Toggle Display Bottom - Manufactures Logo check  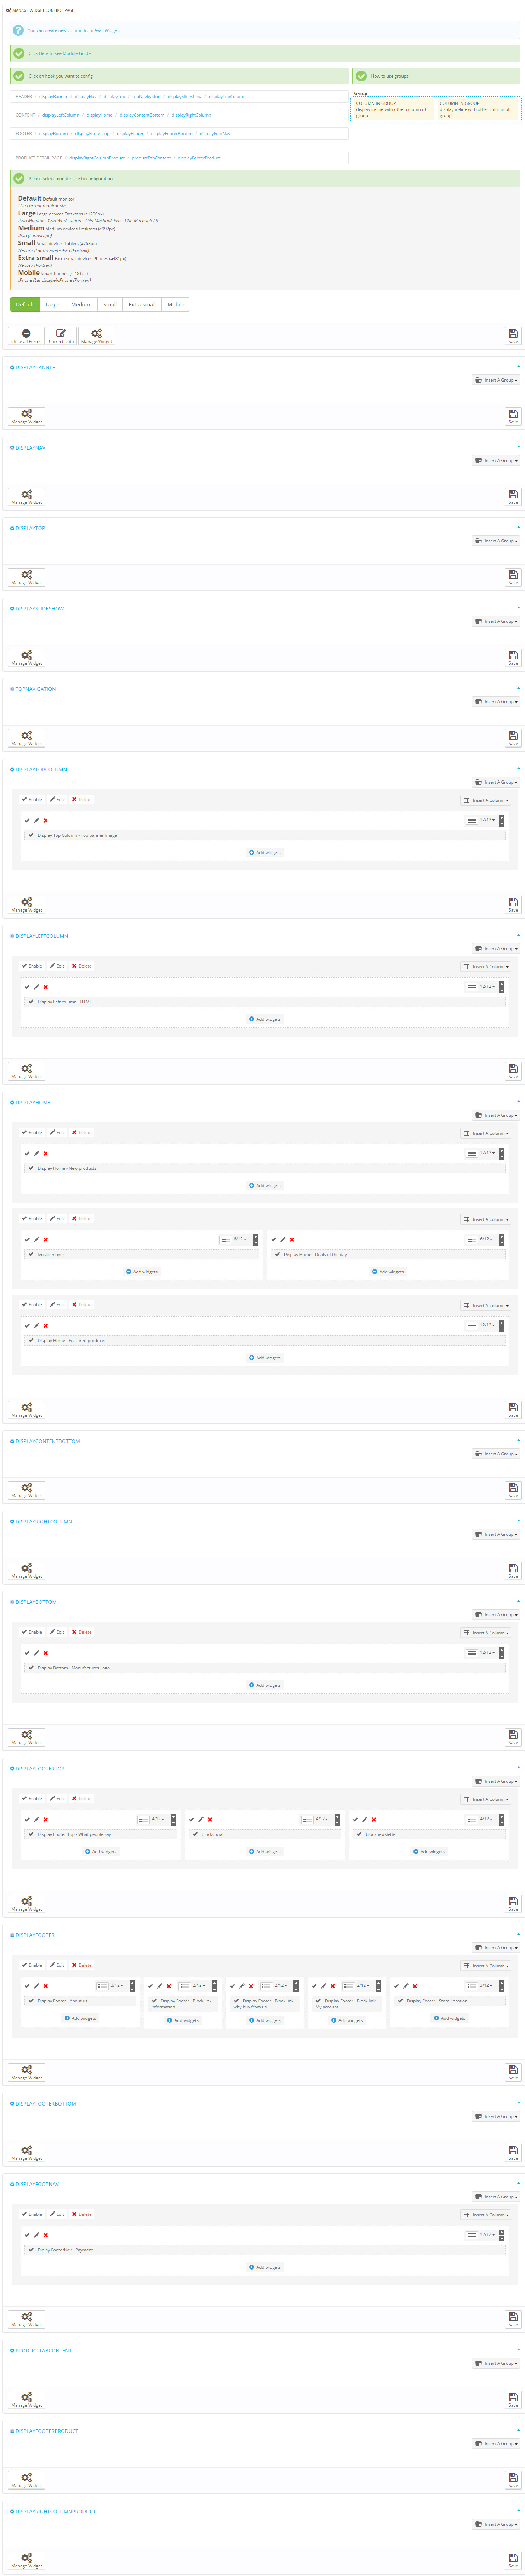pyautogui.click(x=31, y=1668)
